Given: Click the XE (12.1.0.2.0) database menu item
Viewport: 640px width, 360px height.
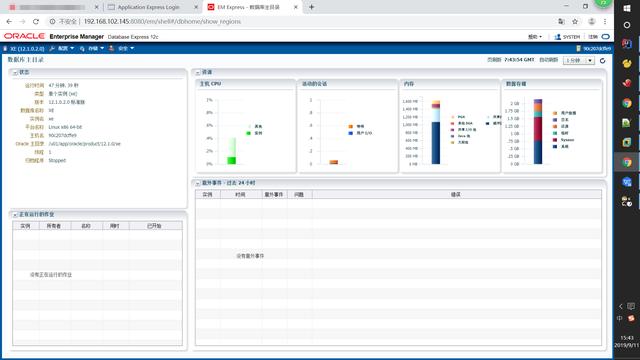Looking at the screenshot, I should click(27, 49).
